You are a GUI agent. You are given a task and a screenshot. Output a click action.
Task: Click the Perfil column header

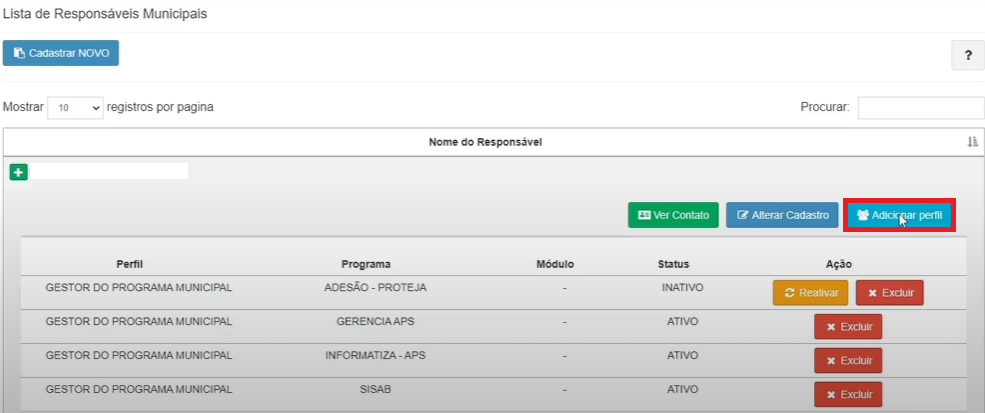(x=130, y=265)
